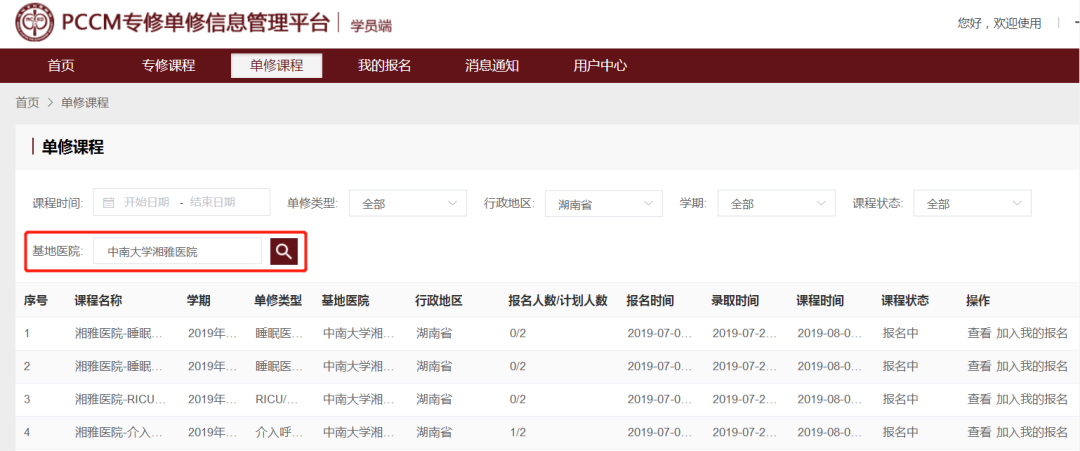The image size is (1080, 451).
Task: Select the 单修课程 navigation tab
Action: pos(276,66)
